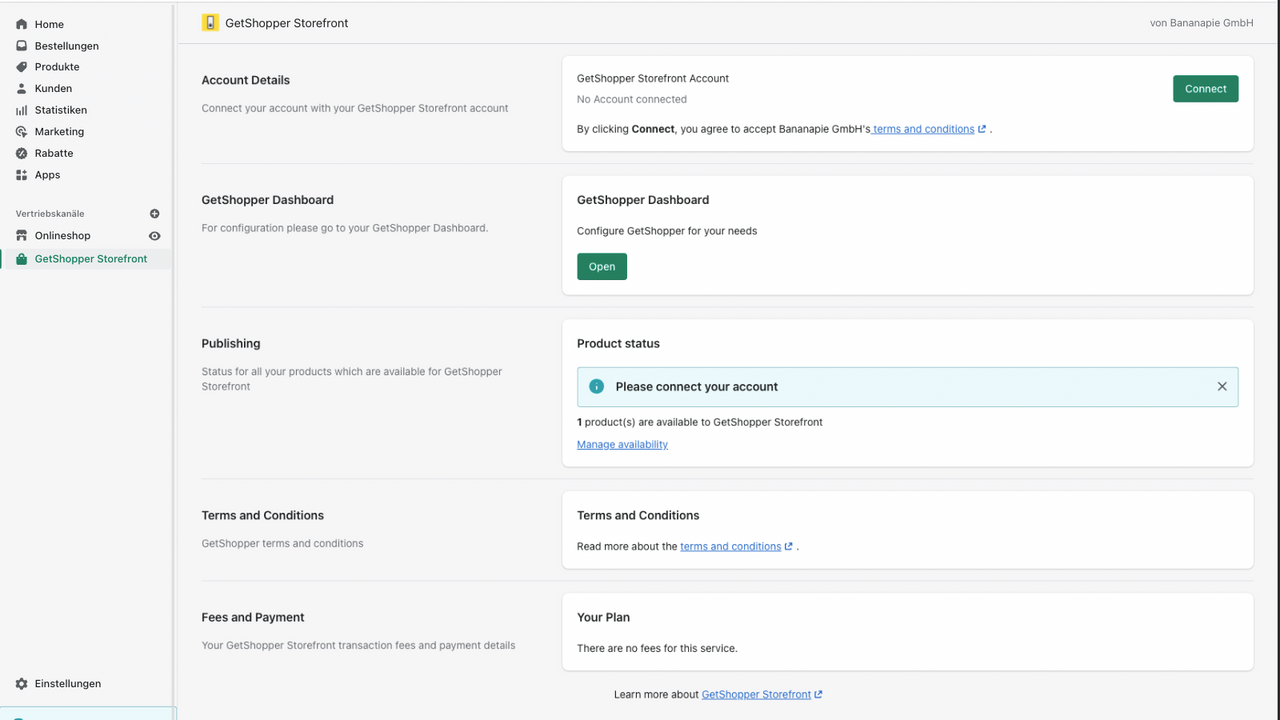Image resolution: width=1280 pixels, height=720 pixels.
Task: Toggle Onlineshop visibility with the eye icon
Action: click(155, 236)
